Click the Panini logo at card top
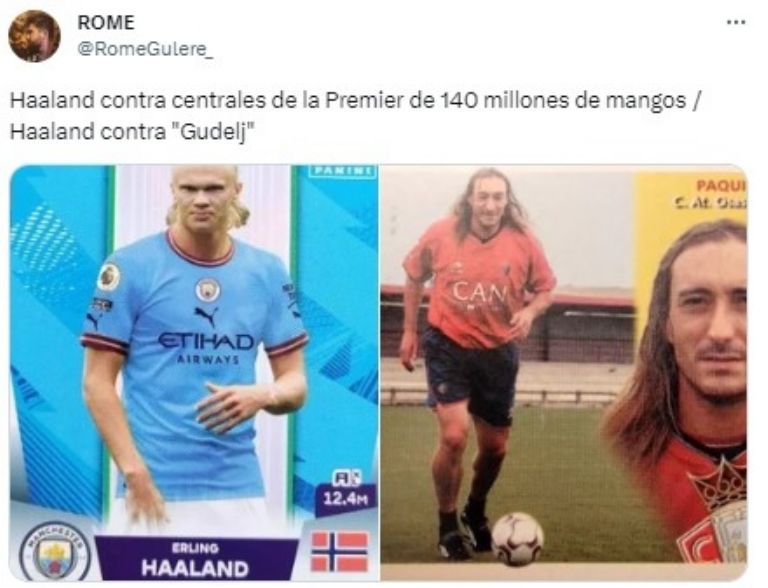The width and height of the screenshot is (768, 588). click(x=342, y=171)
